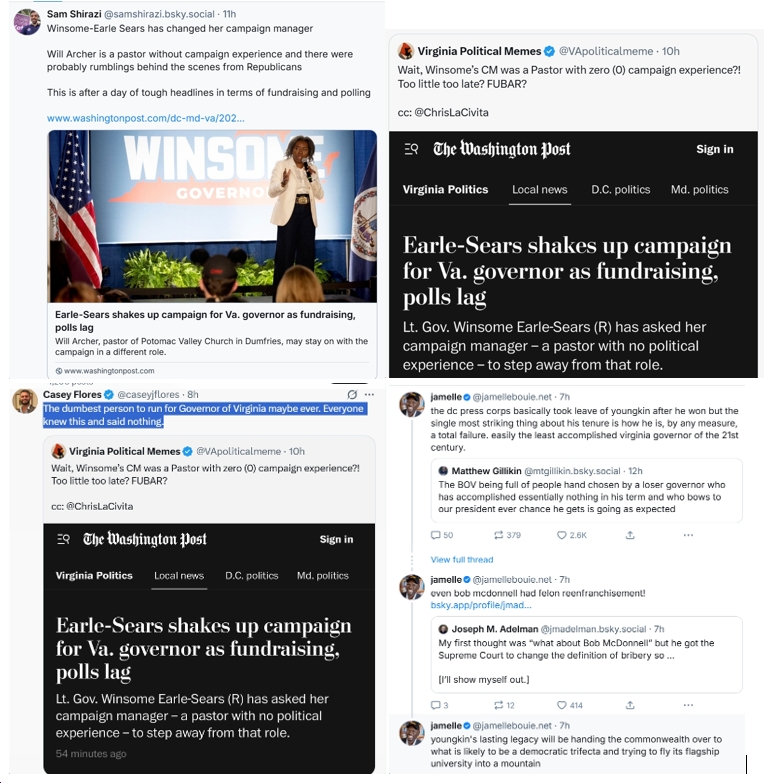This screenshot has height=783, width=765.
Task: Open Sam Shirazi profile avatar
Action: coord(27,22)
